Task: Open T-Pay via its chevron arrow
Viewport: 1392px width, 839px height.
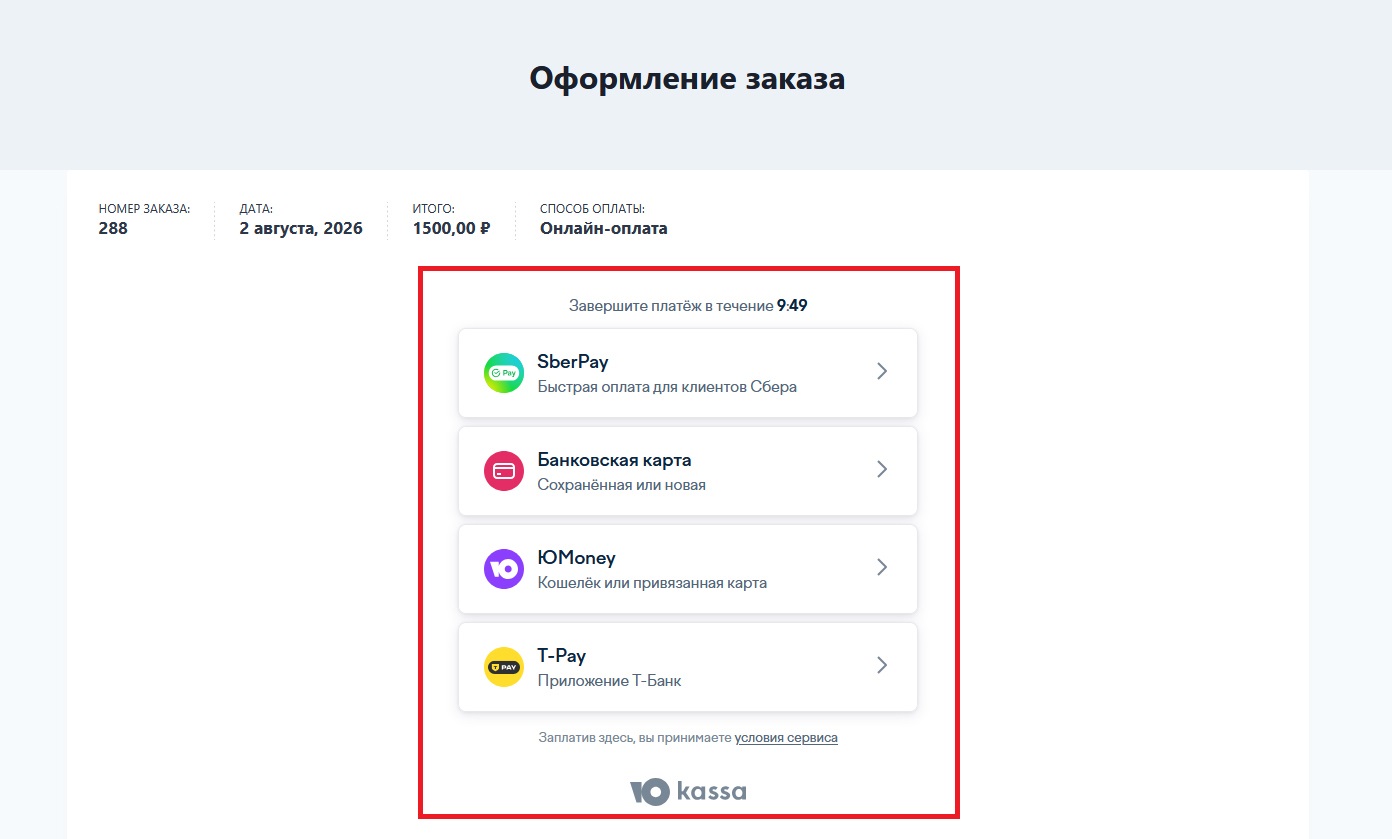Action: tap(882, 665)
